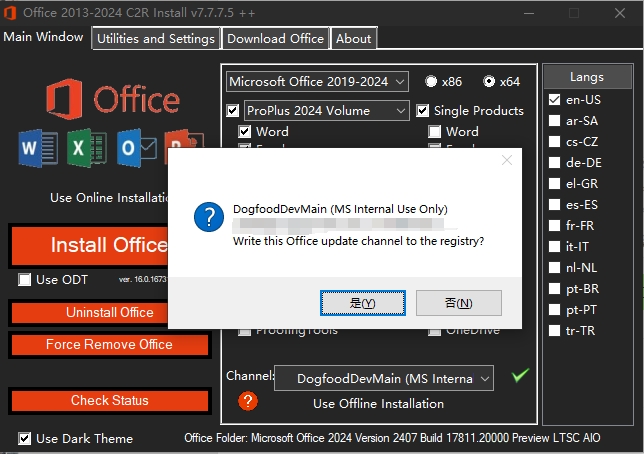This screenshot has width=644, height=454.
Task: Select the x64 architecture radio button
Action: (x=489, y=81)
